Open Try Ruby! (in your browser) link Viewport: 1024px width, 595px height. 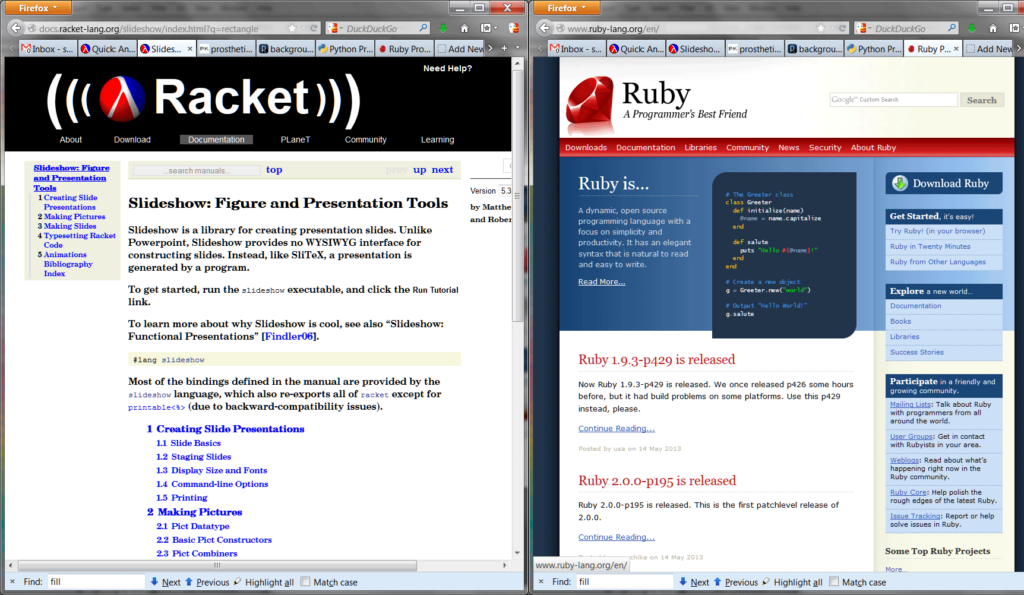pos(937,231)
